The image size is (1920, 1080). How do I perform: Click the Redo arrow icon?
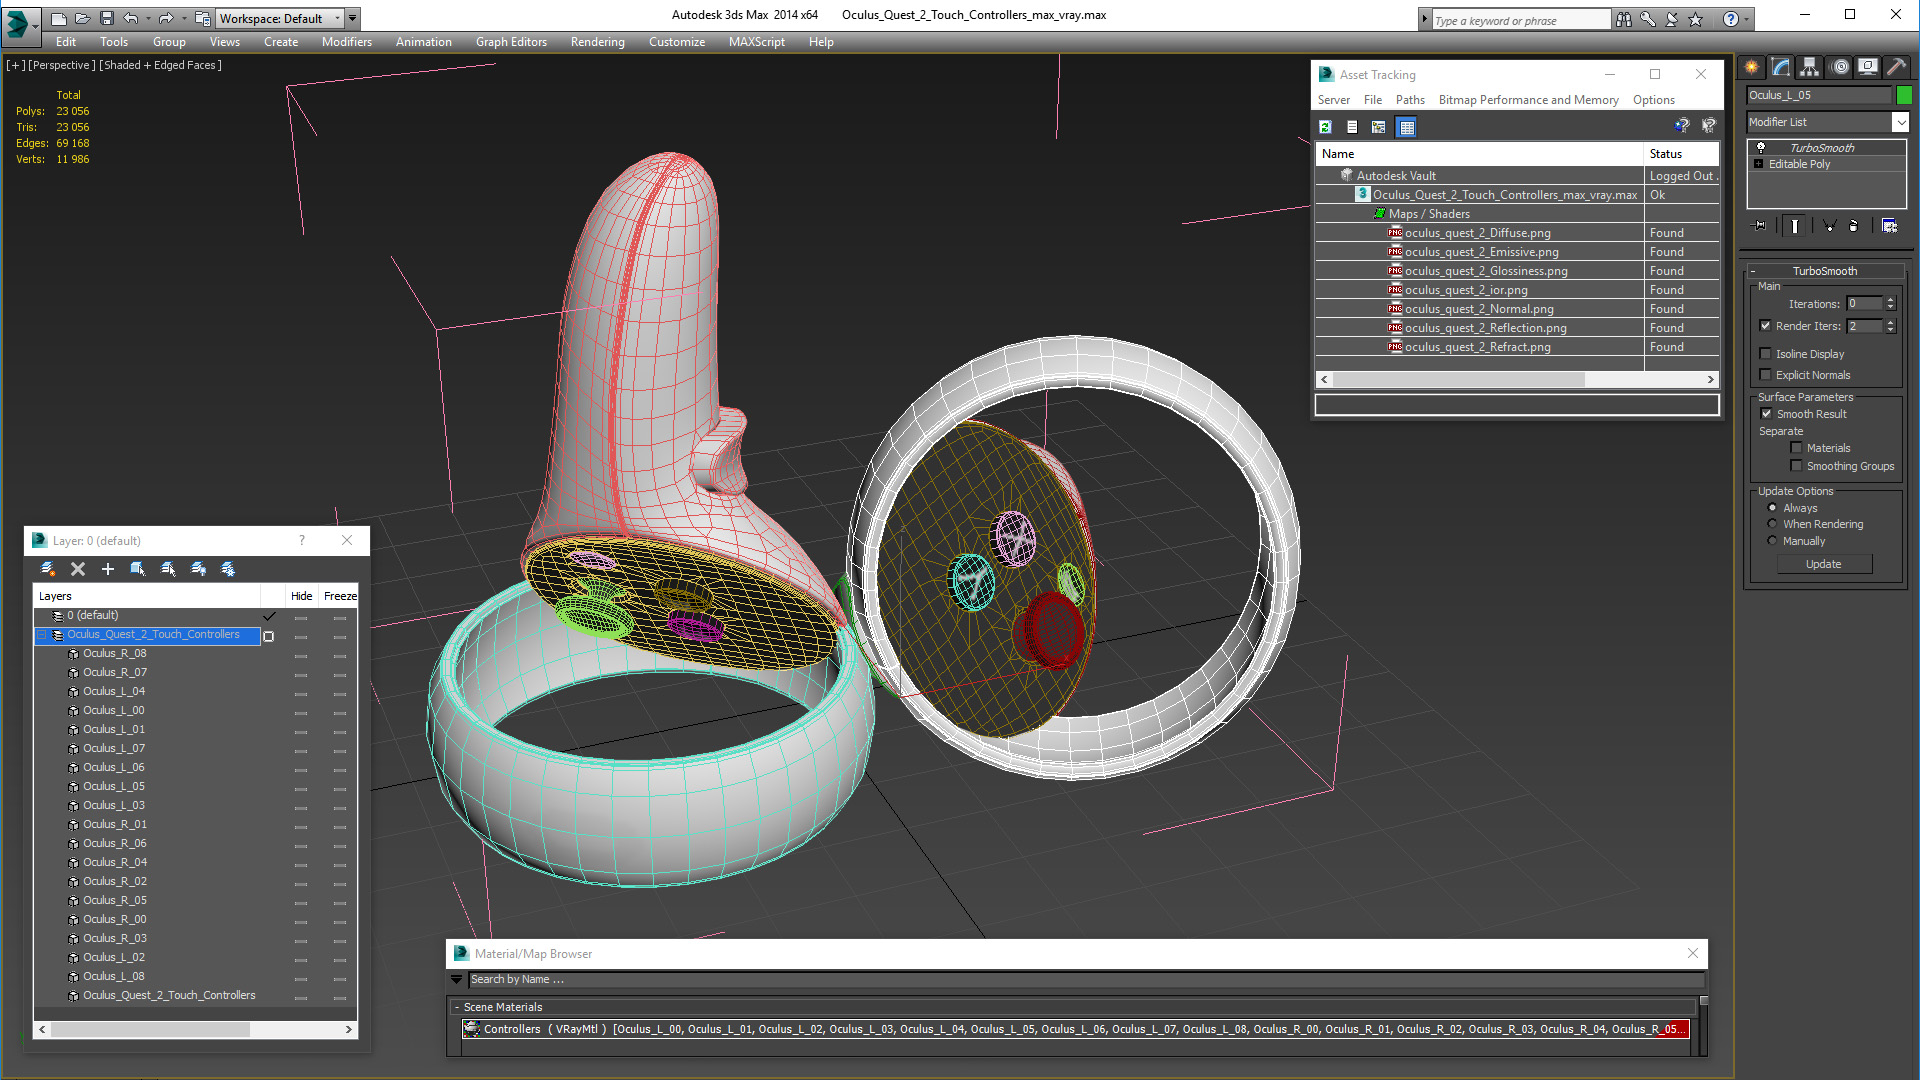coord(166,18)
